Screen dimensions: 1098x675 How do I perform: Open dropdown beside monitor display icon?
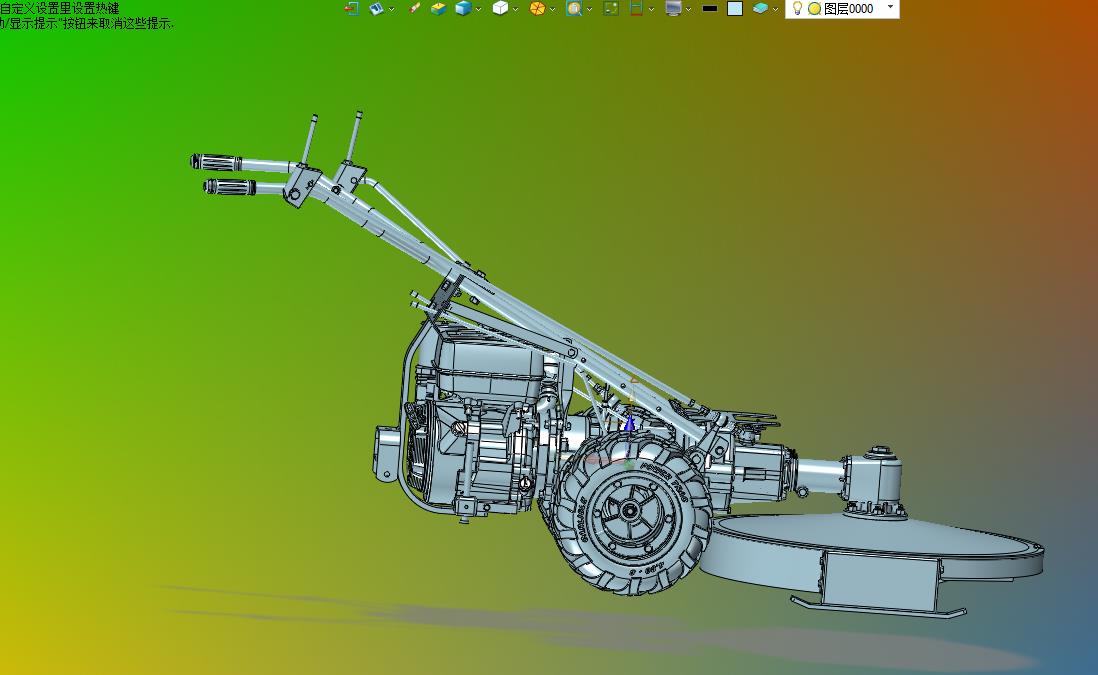[688, 9]
